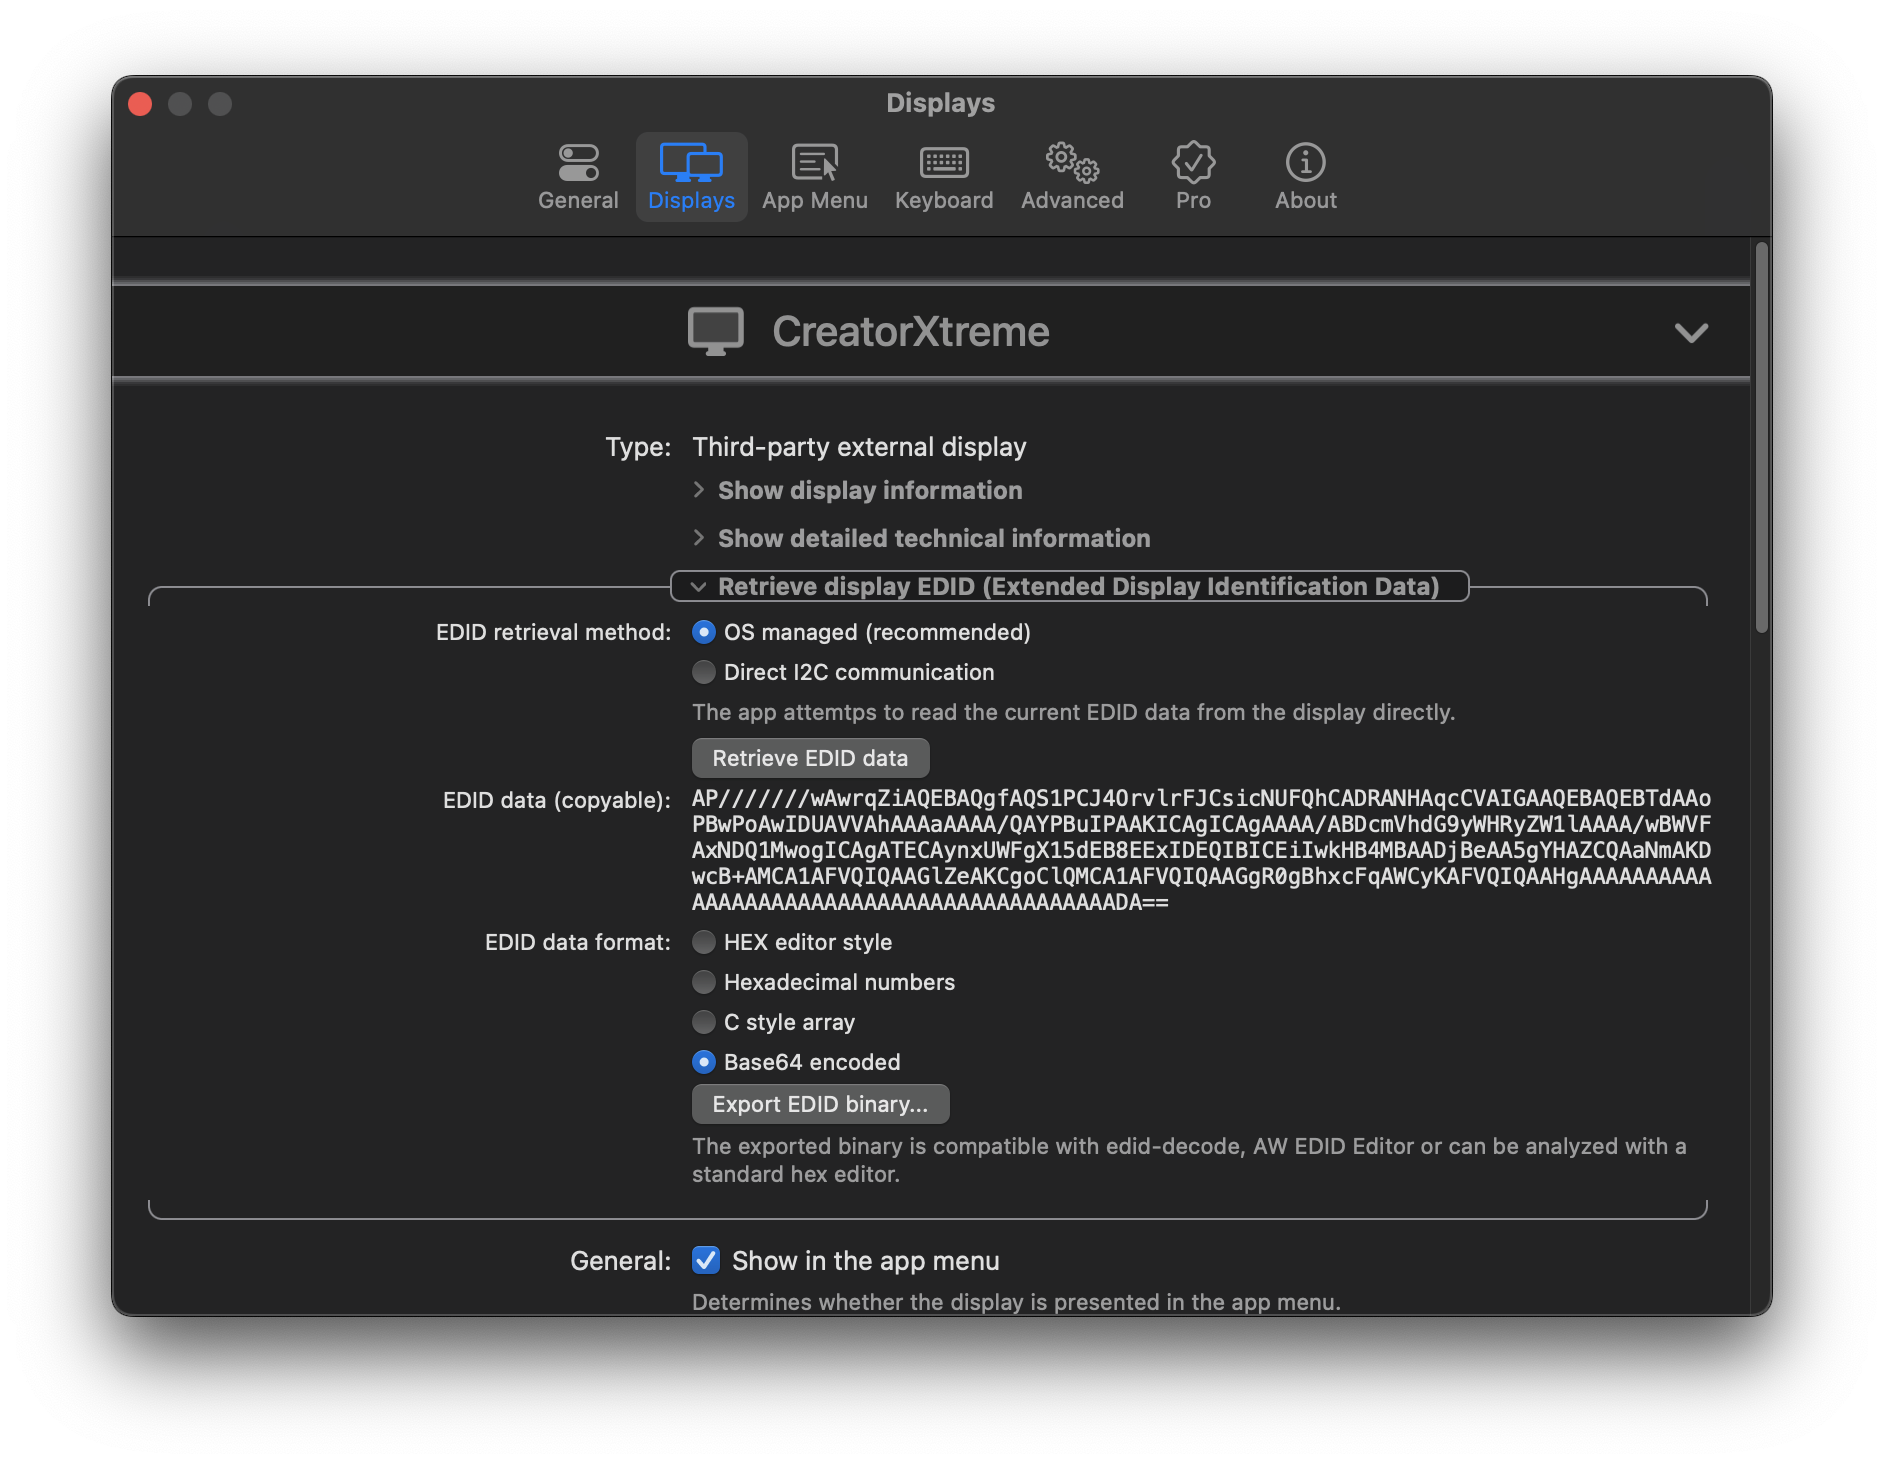Select C style array format
The image size is (1884, 1464).
point(704,1022)
